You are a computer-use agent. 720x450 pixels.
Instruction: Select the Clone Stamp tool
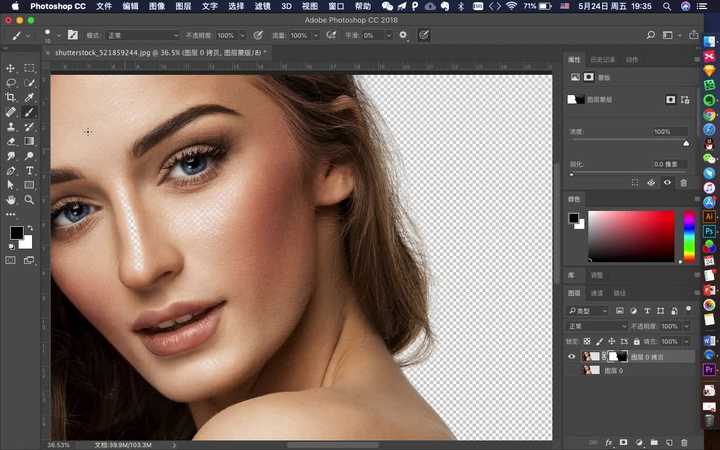(x=10, y=126)
